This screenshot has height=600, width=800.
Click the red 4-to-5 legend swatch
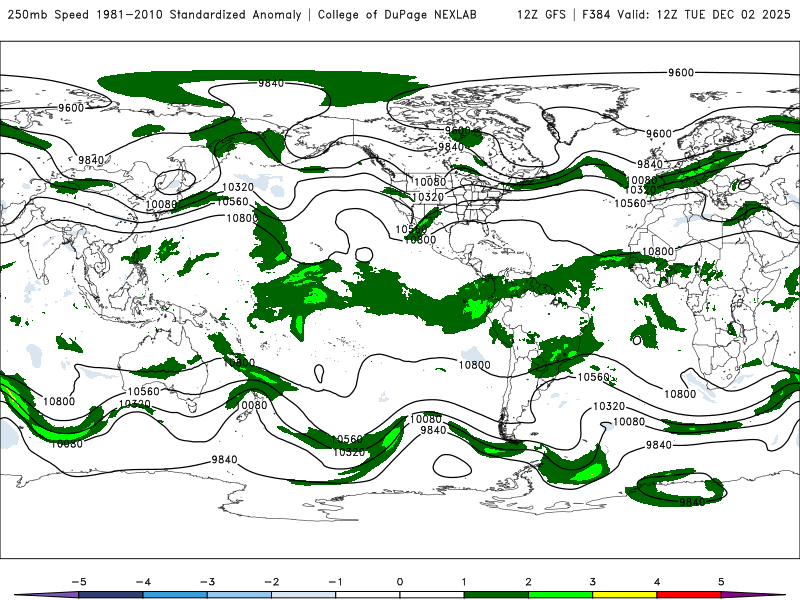coord(689,595)
